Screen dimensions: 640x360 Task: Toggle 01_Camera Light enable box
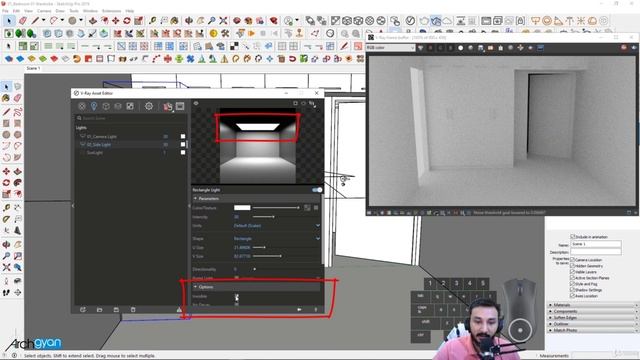tap(183, 136)
